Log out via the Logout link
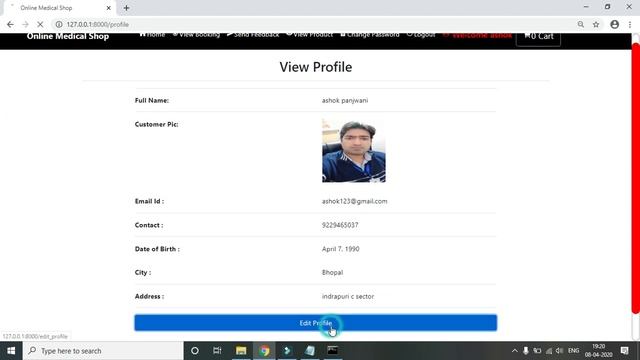 point(421,35)
